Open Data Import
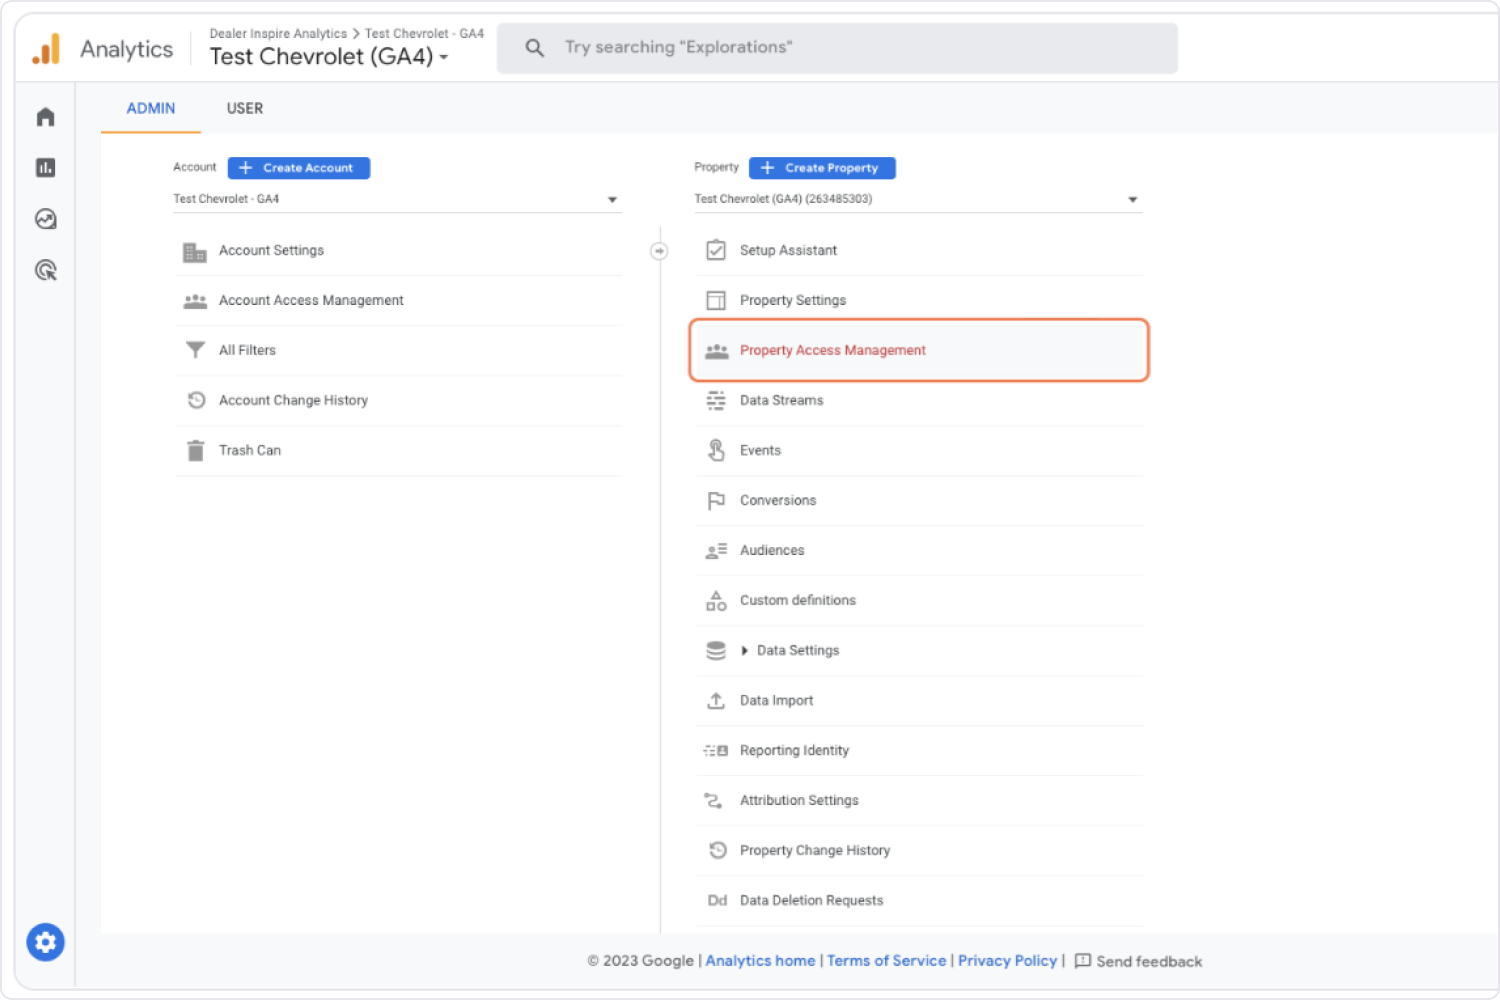The width and height of the screenshot is (1500, 1000). (920, 701)
